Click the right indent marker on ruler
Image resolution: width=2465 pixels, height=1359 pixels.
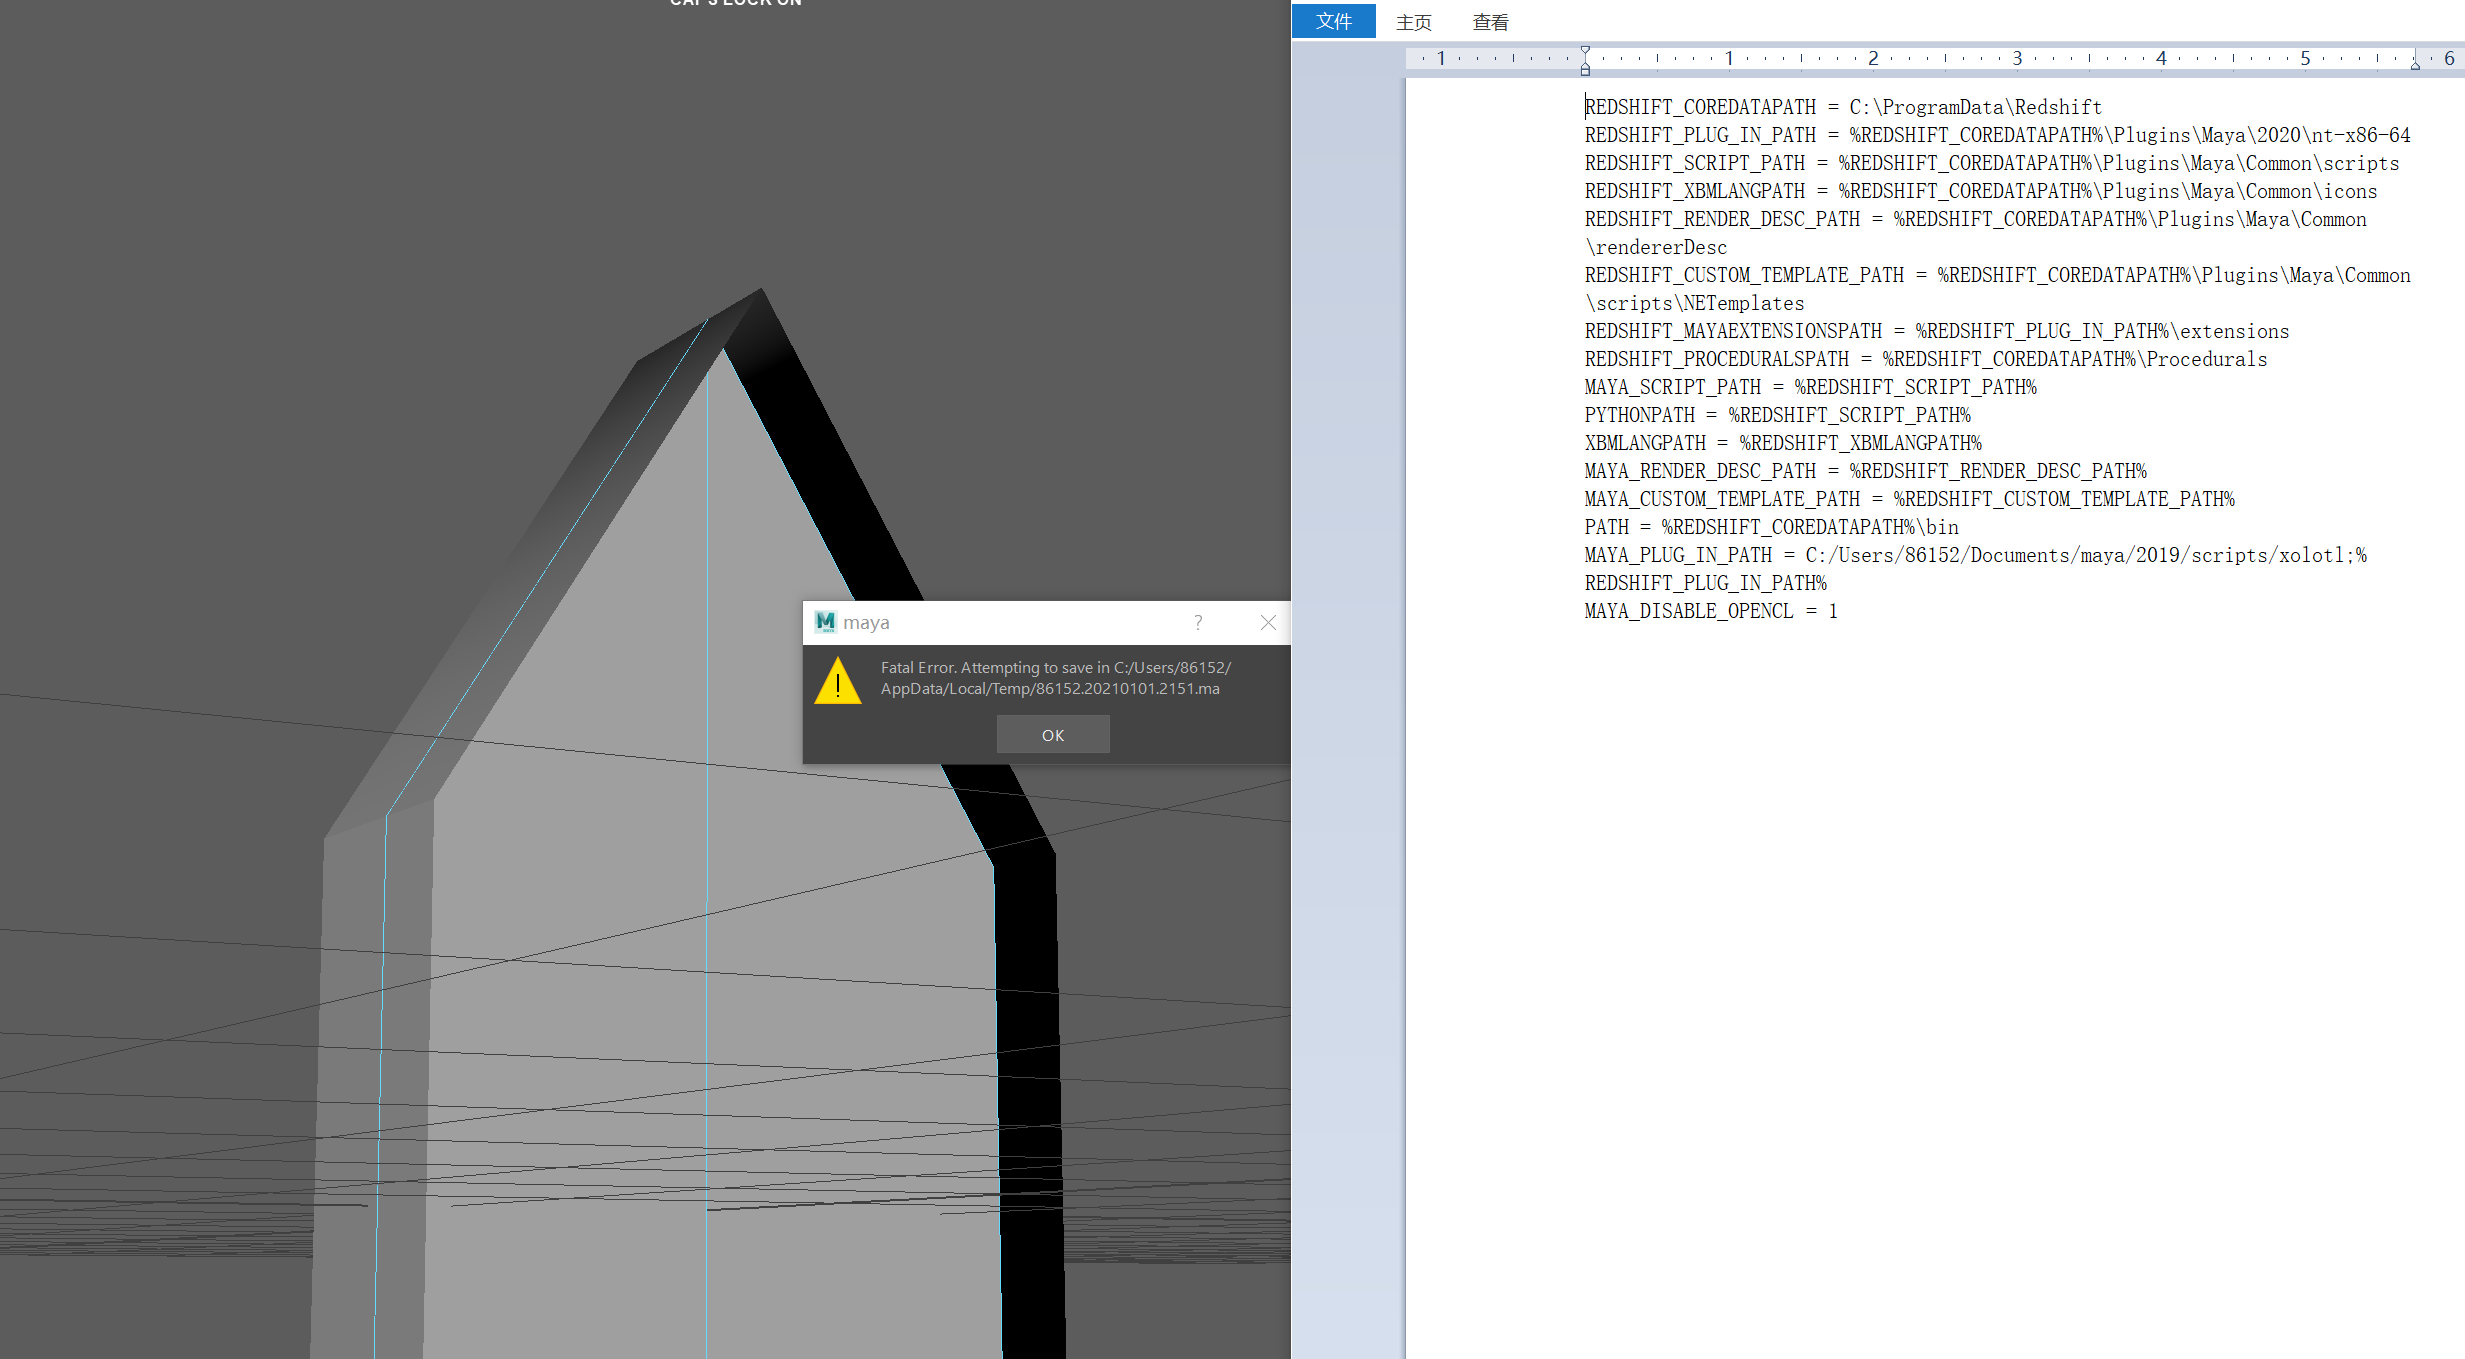click(2415, 64)
